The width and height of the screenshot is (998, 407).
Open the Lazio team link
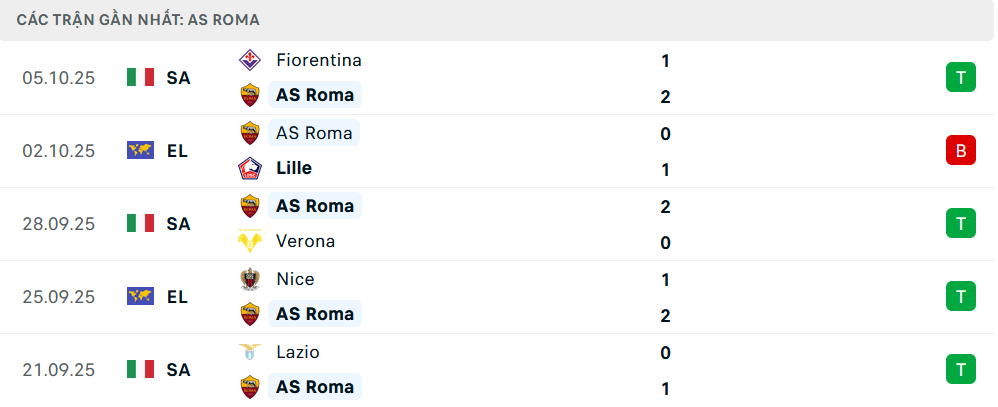[298, 352]
